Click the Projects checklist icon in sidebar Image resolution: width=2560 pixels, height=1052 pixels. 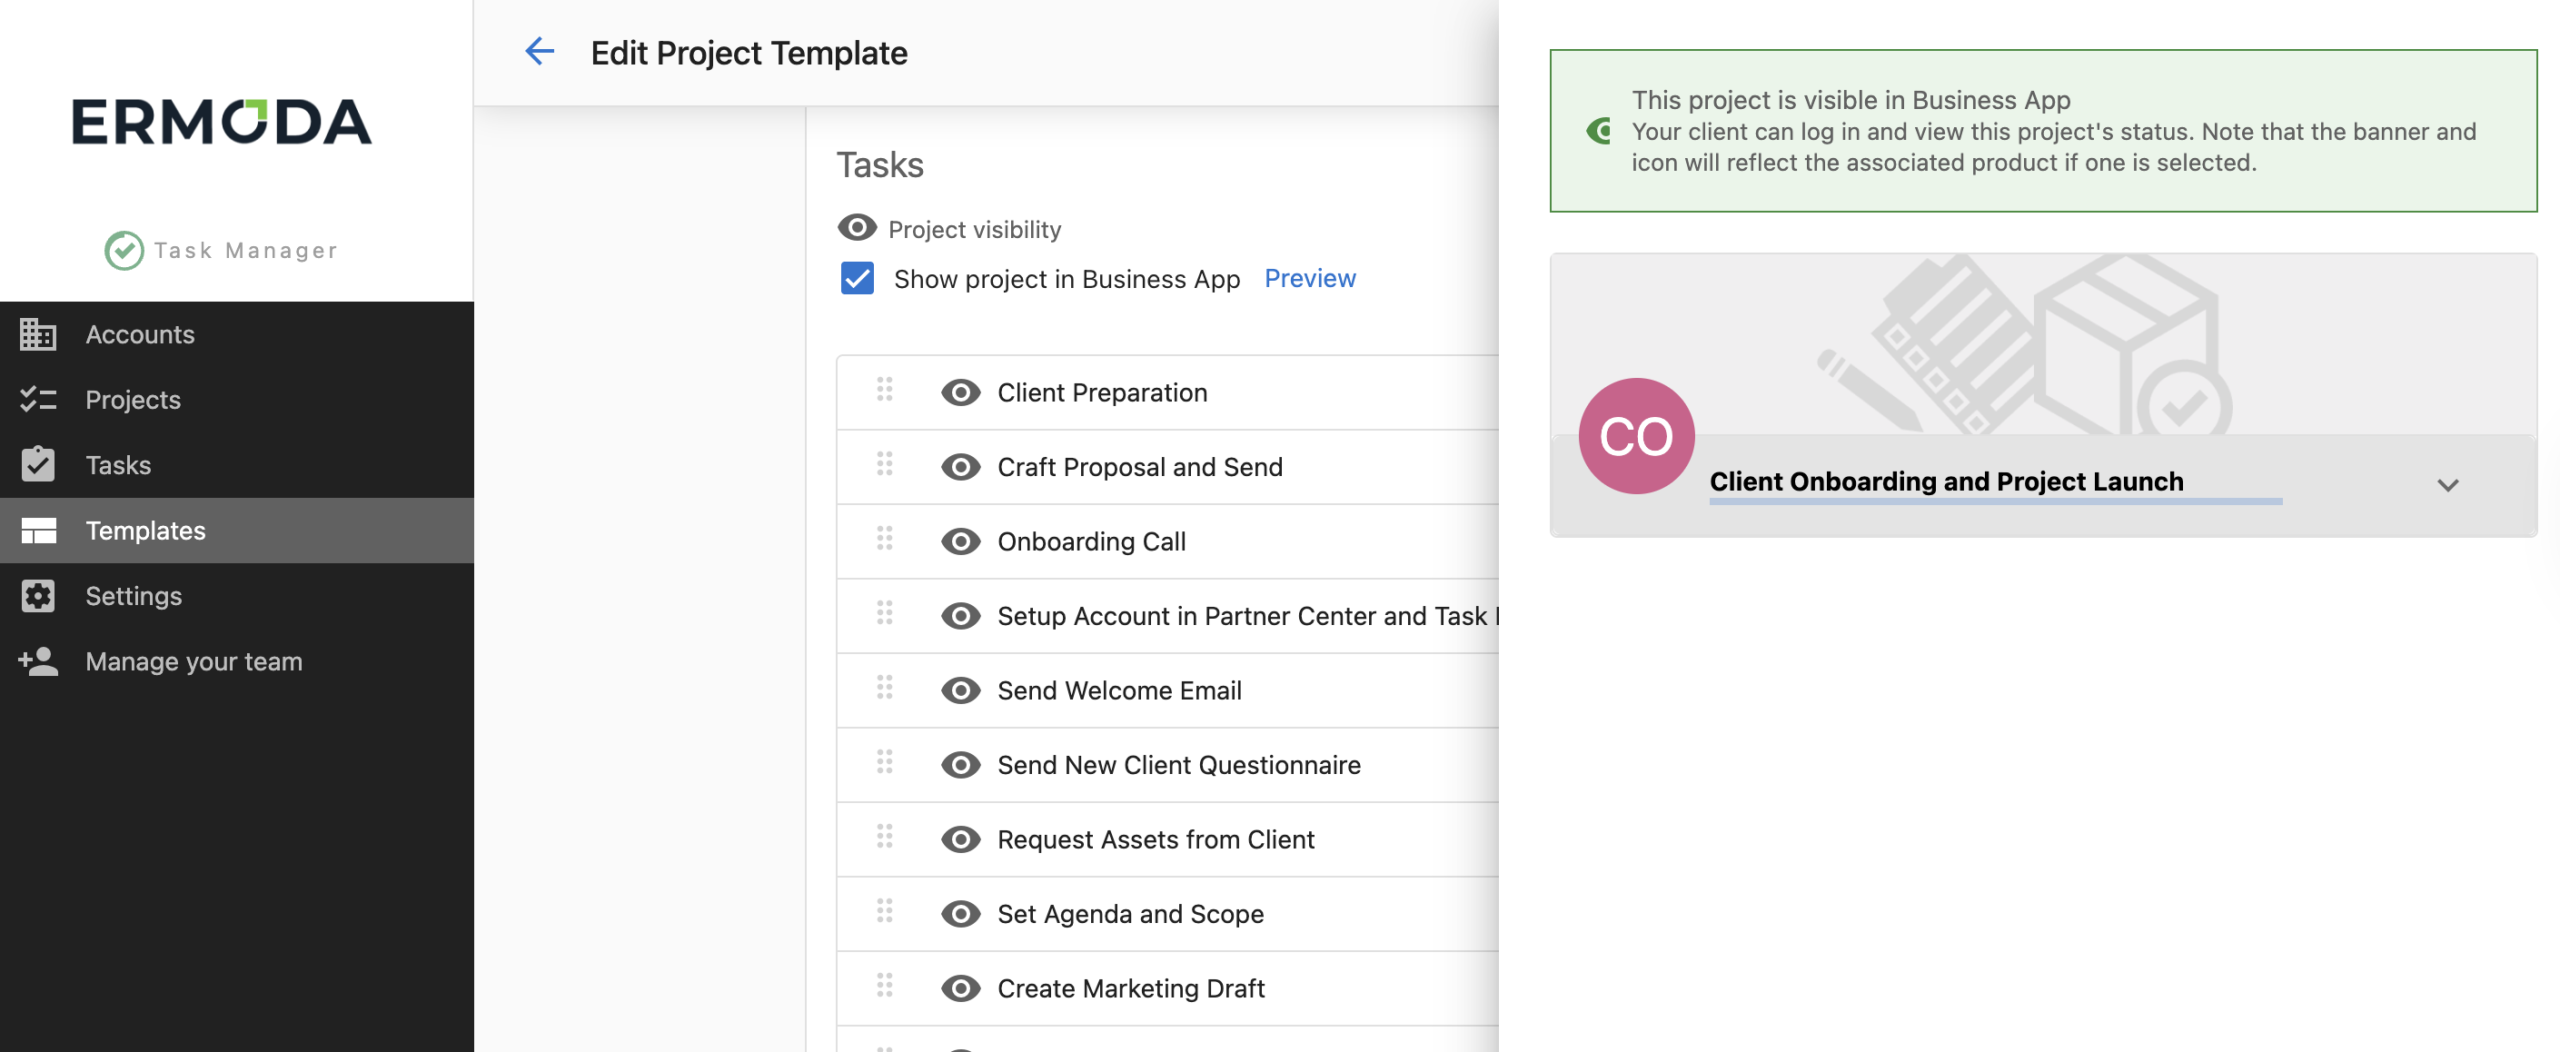(x=38, y=400)
